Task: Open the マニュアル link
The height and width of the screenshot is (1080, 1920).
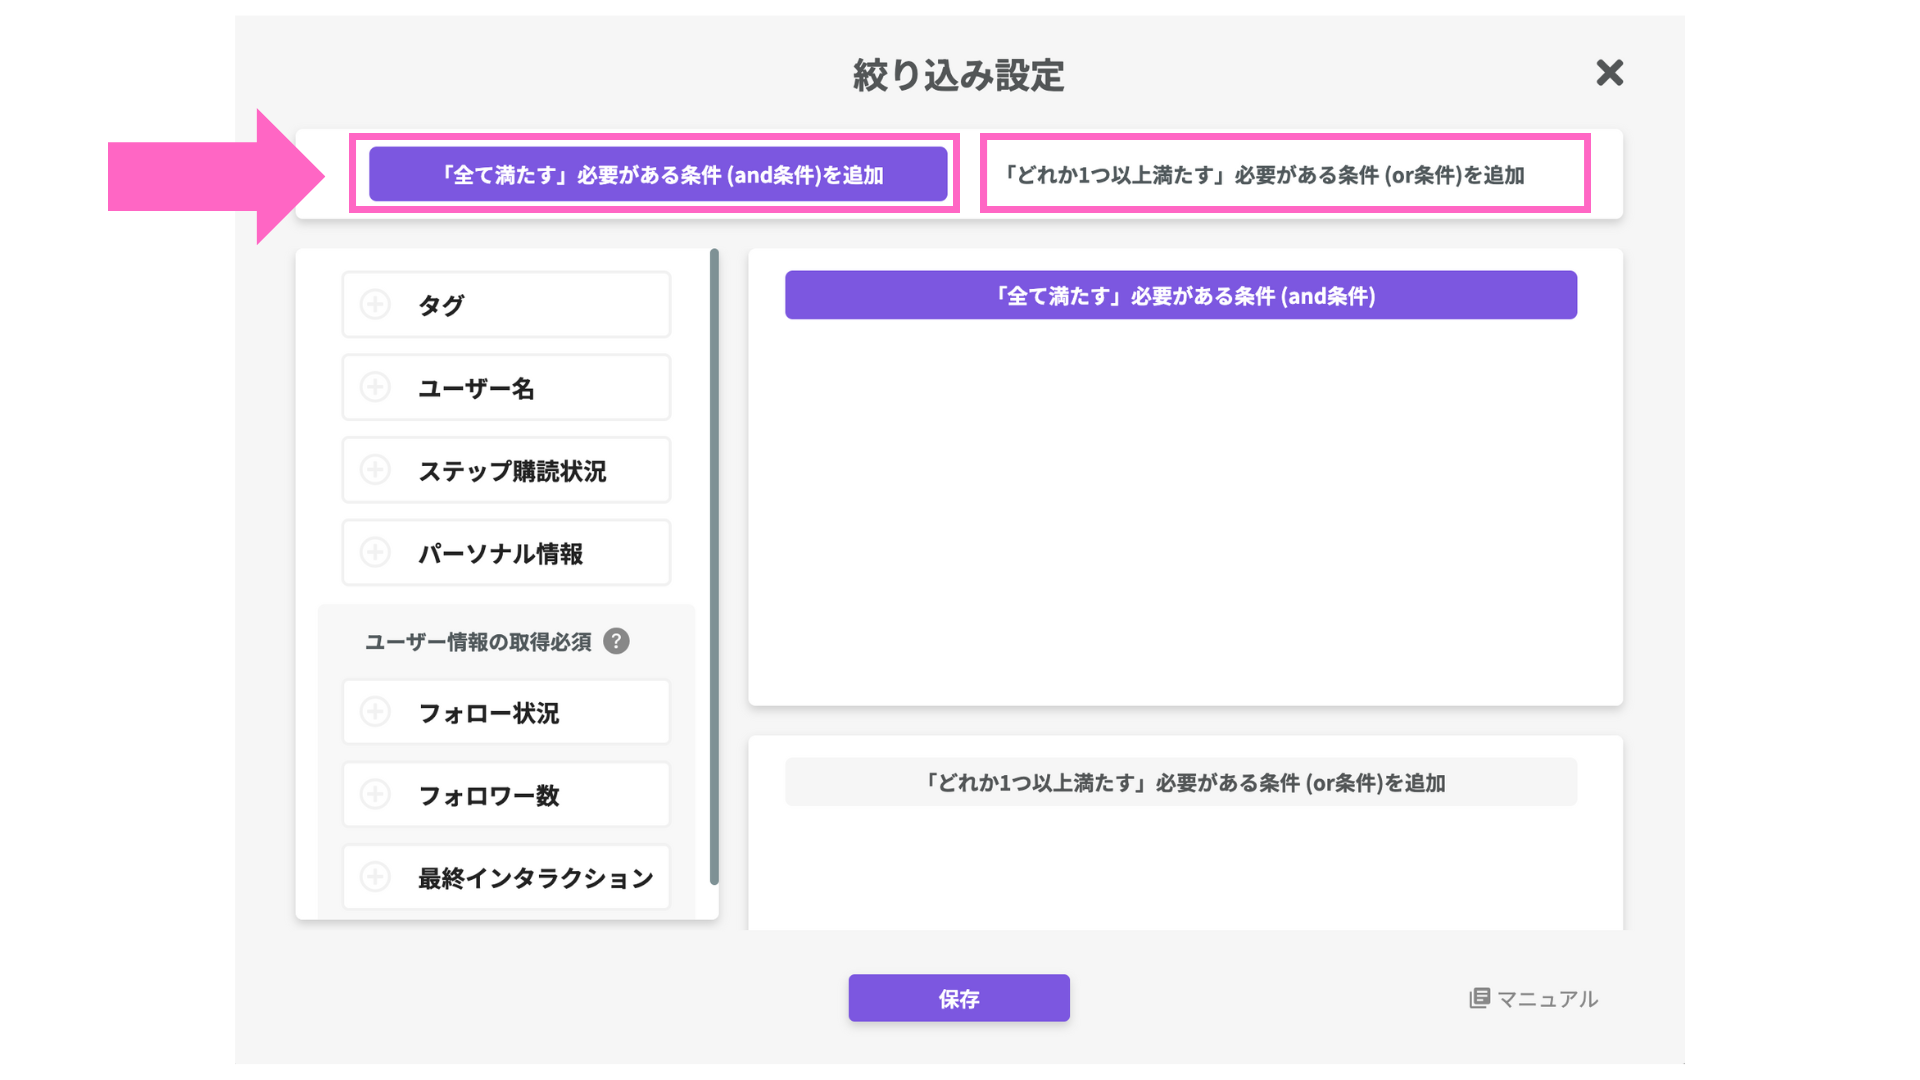Action: pyautogui.click(x=1547, y=999)
